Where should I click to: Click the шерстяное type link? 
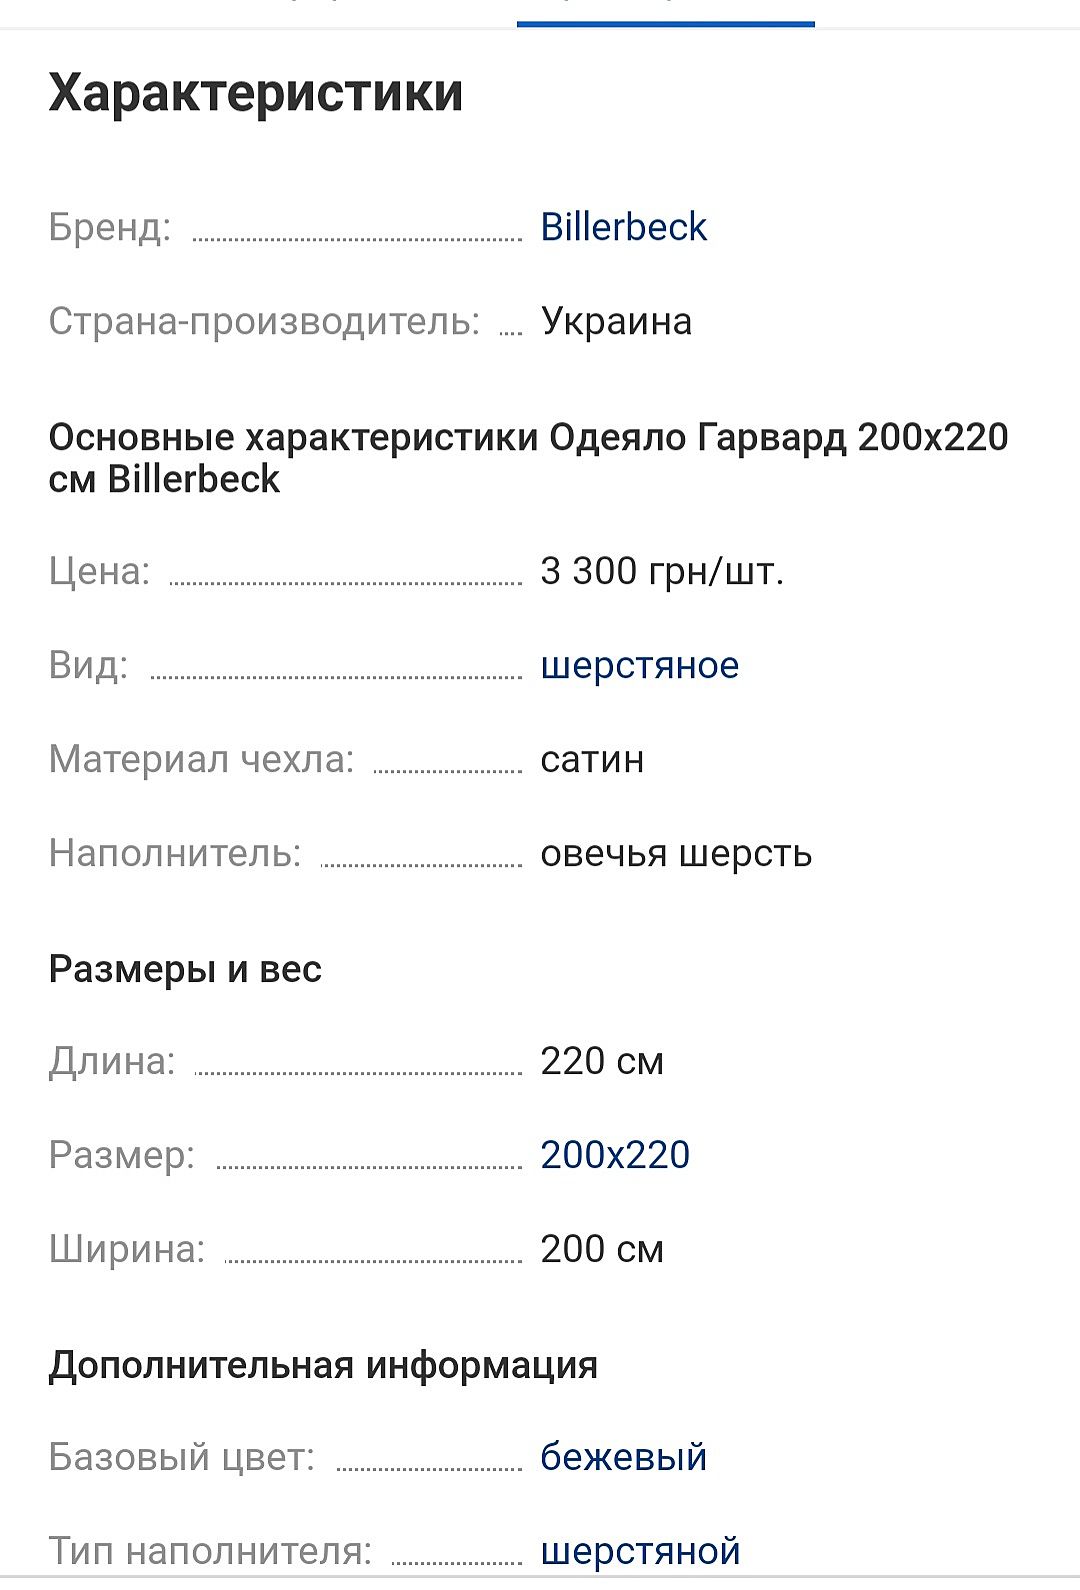pyautogui.click(x=639, y=665)
